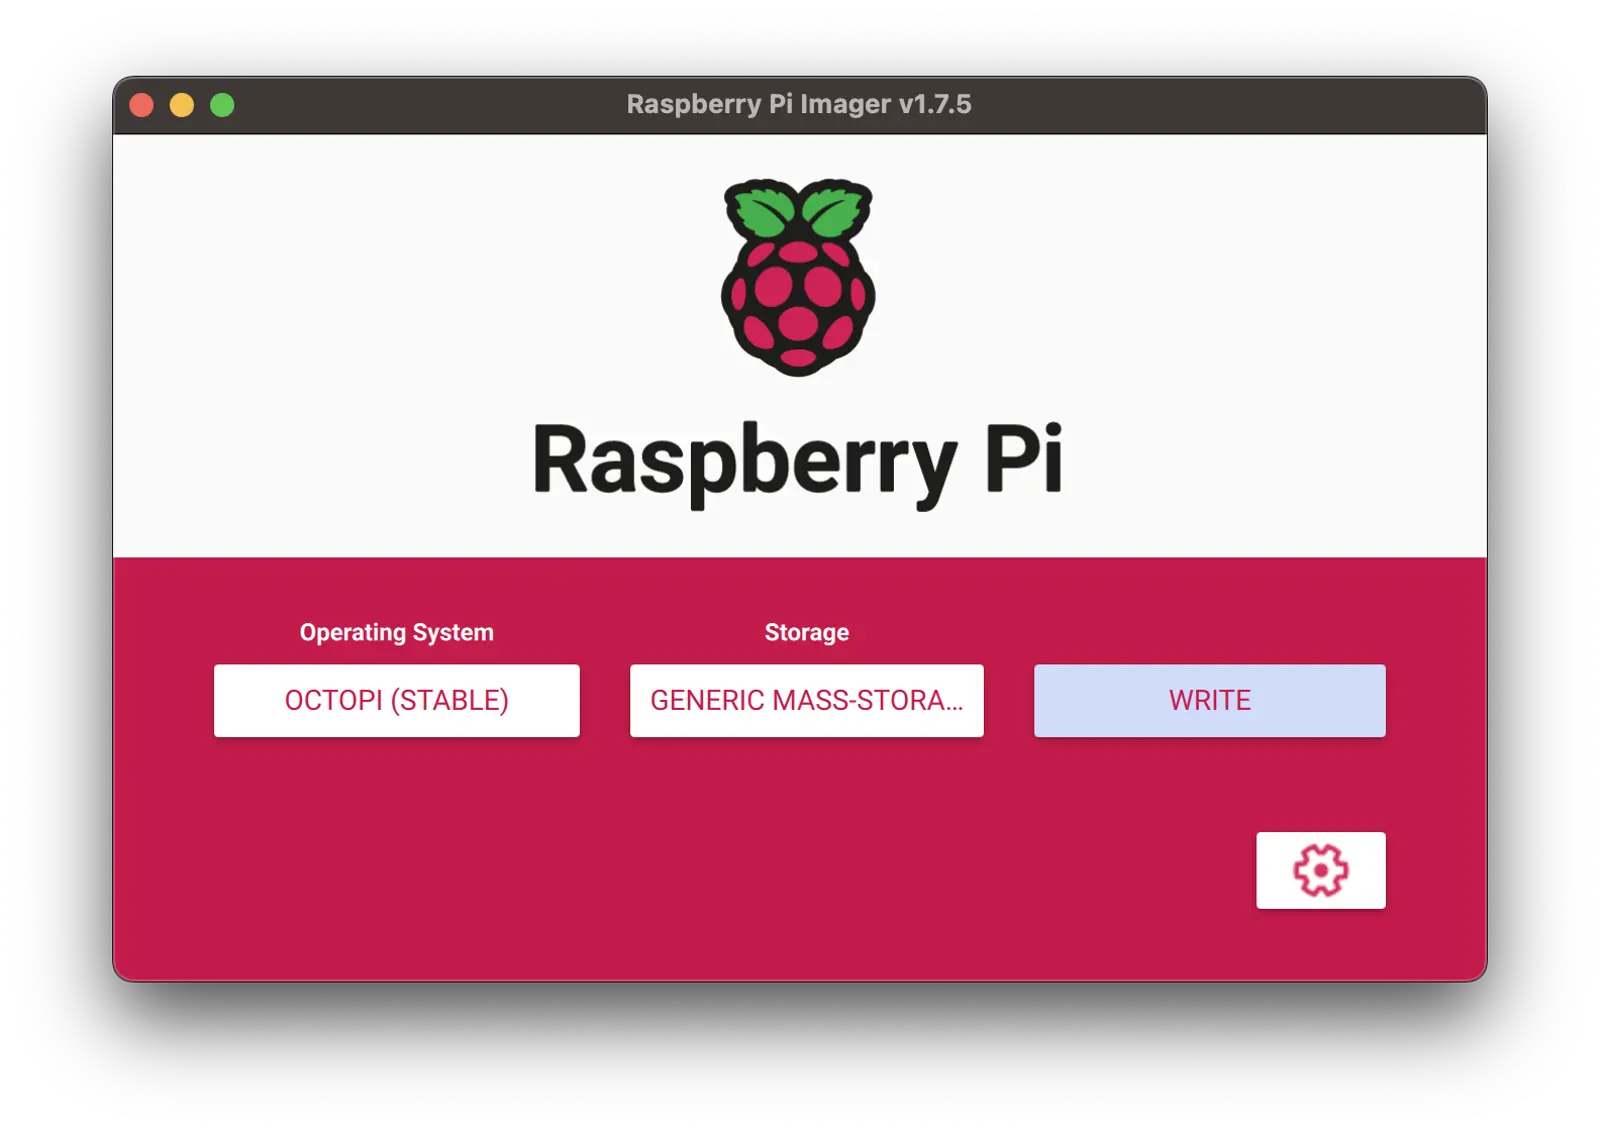Open the OCTOPI (STABLE) operating system chooser

tap(396, 700)
